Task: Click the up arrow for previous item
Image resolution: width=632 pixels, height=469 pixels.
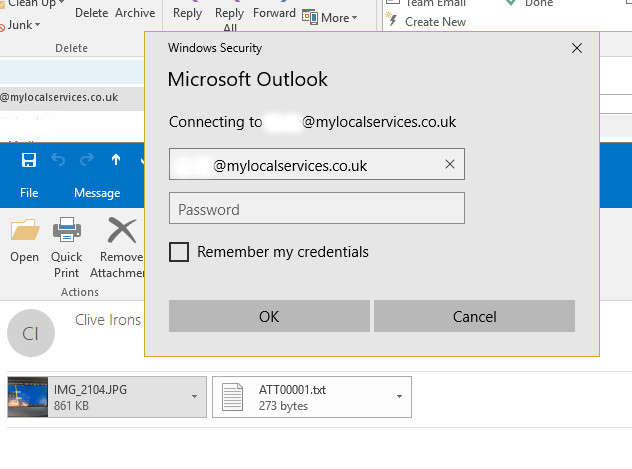Action: [116, 160]
